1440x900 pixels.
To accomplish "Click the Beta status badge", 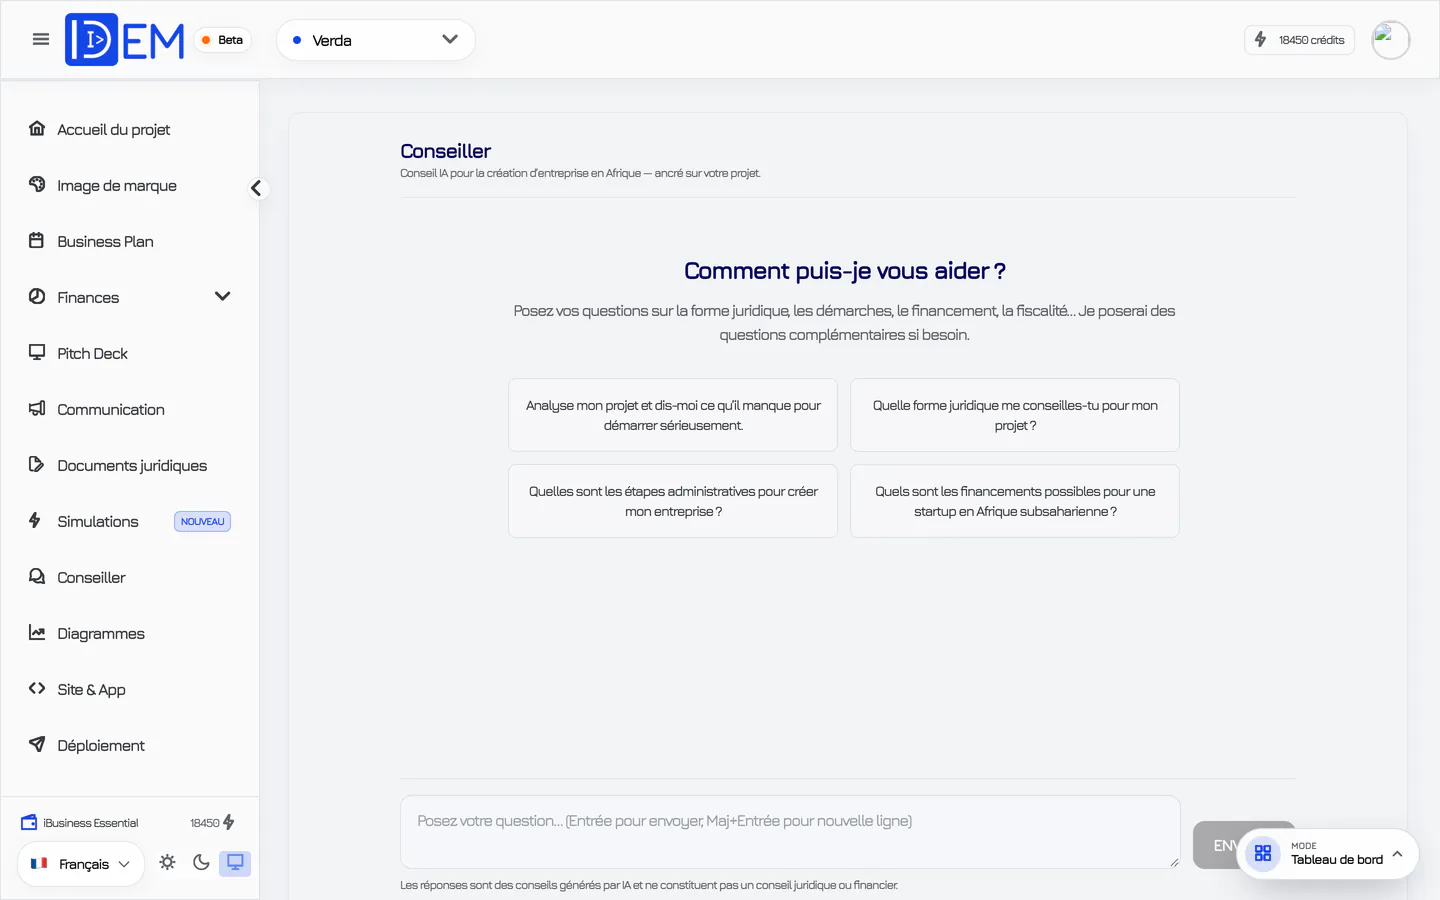I will point(222,40).
